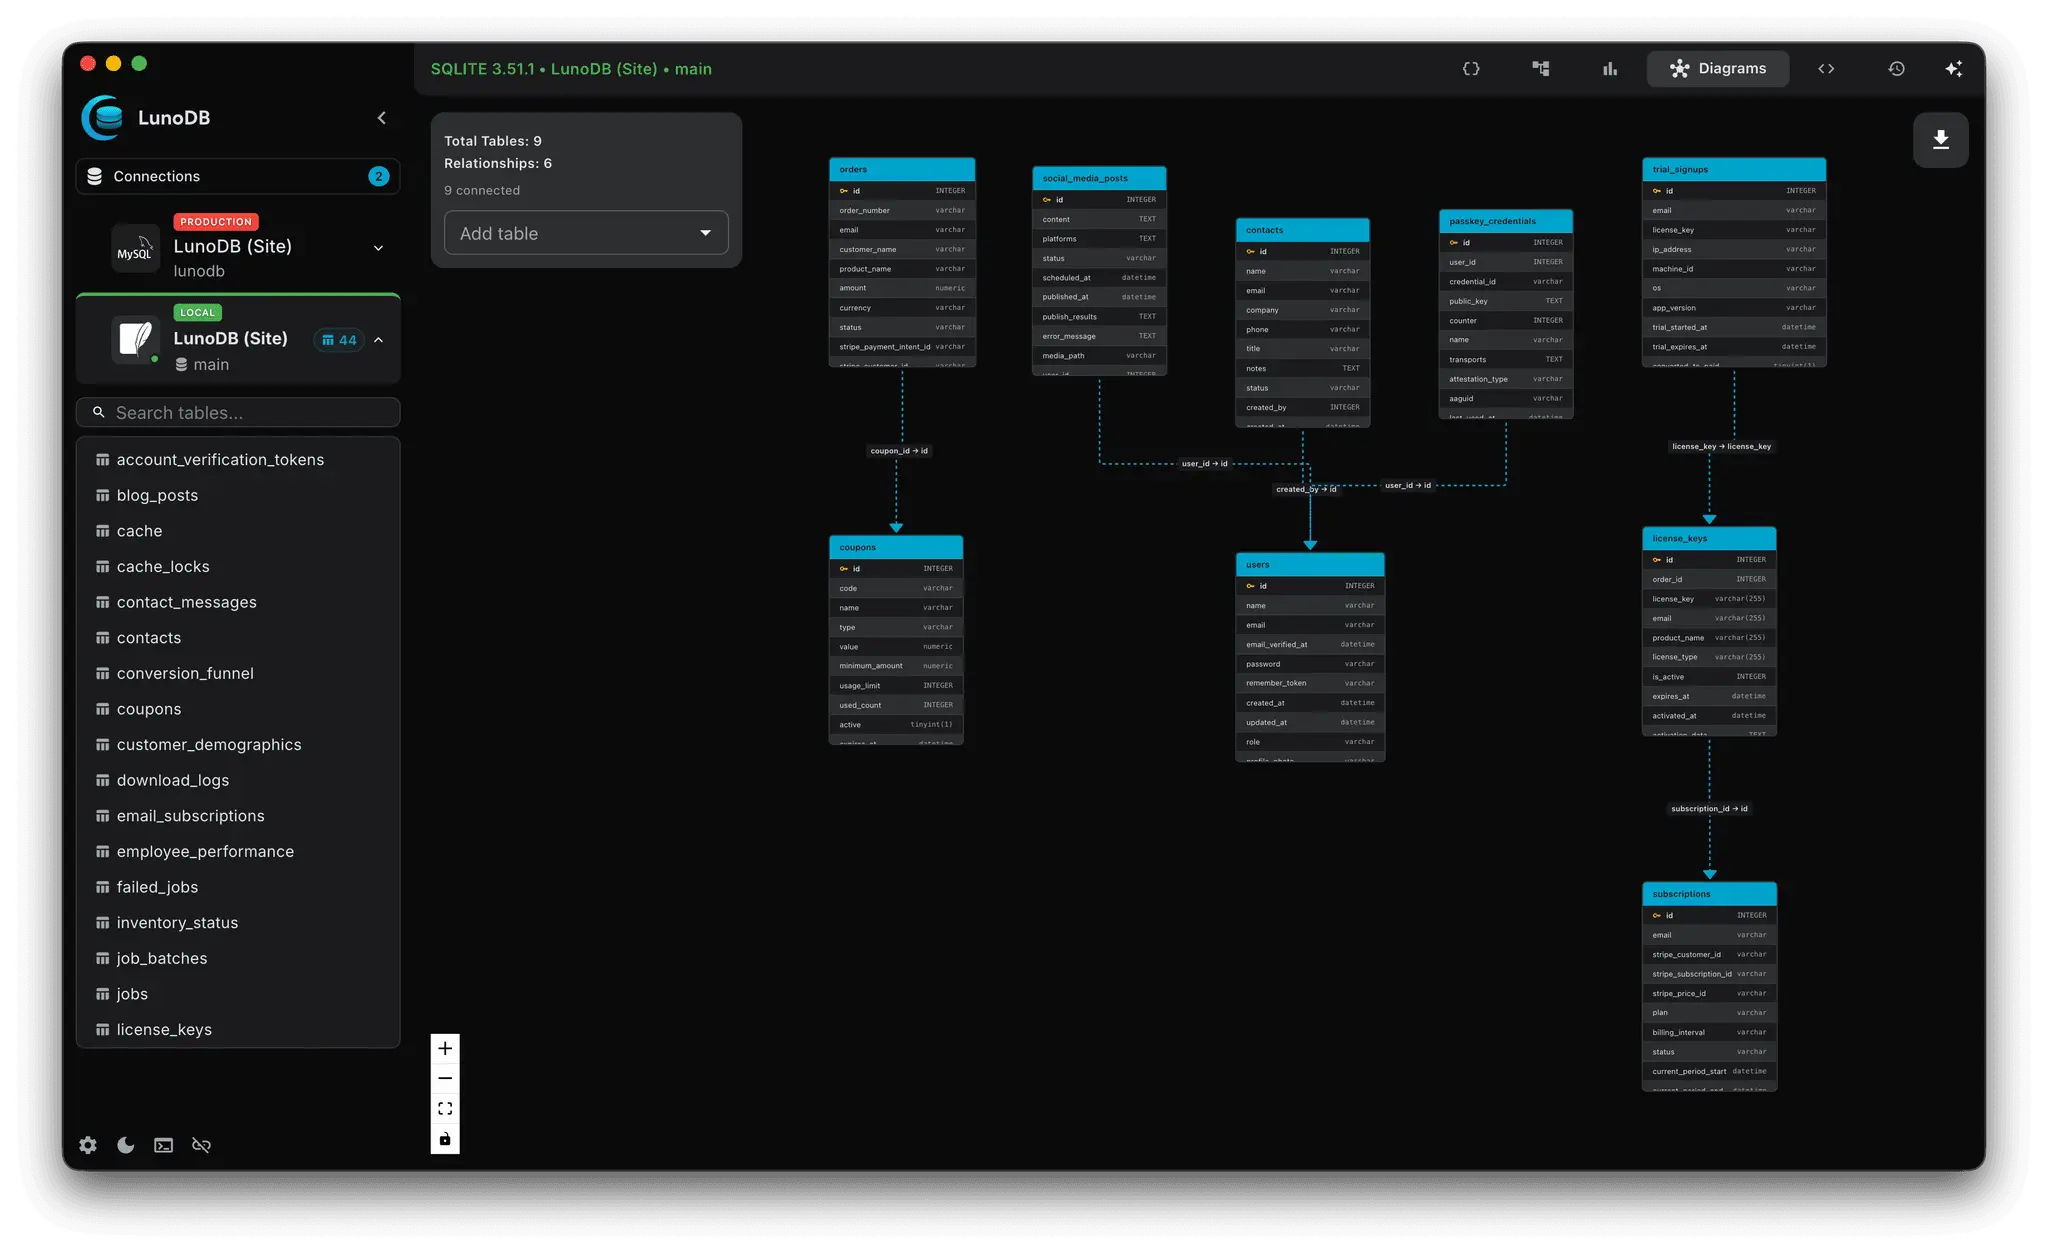Viewport: 2048px width, 1253px height.
Task: Click the license_key → license_key relationship label
Action: 1721,447
